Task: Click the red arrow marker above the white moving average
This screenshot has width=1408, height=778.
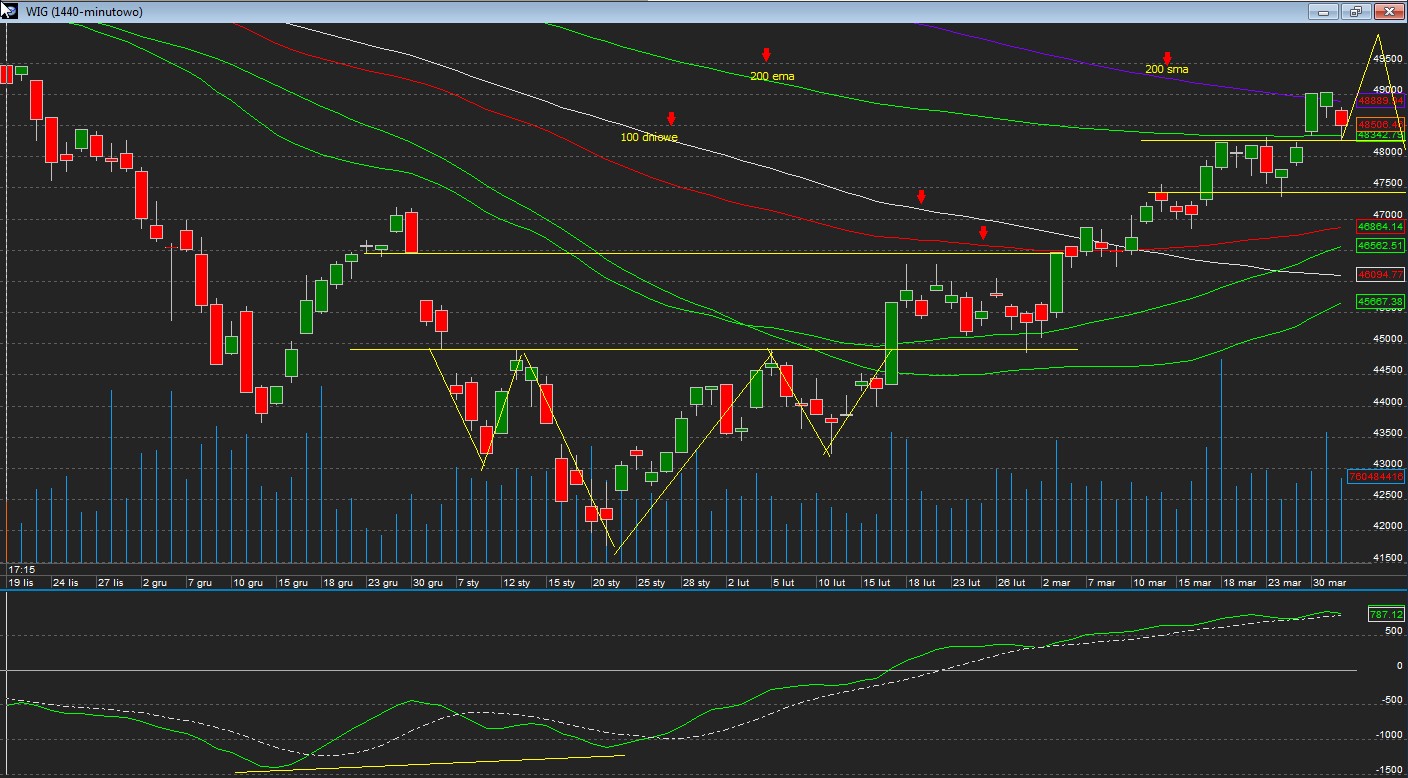Action: [921, 197]
